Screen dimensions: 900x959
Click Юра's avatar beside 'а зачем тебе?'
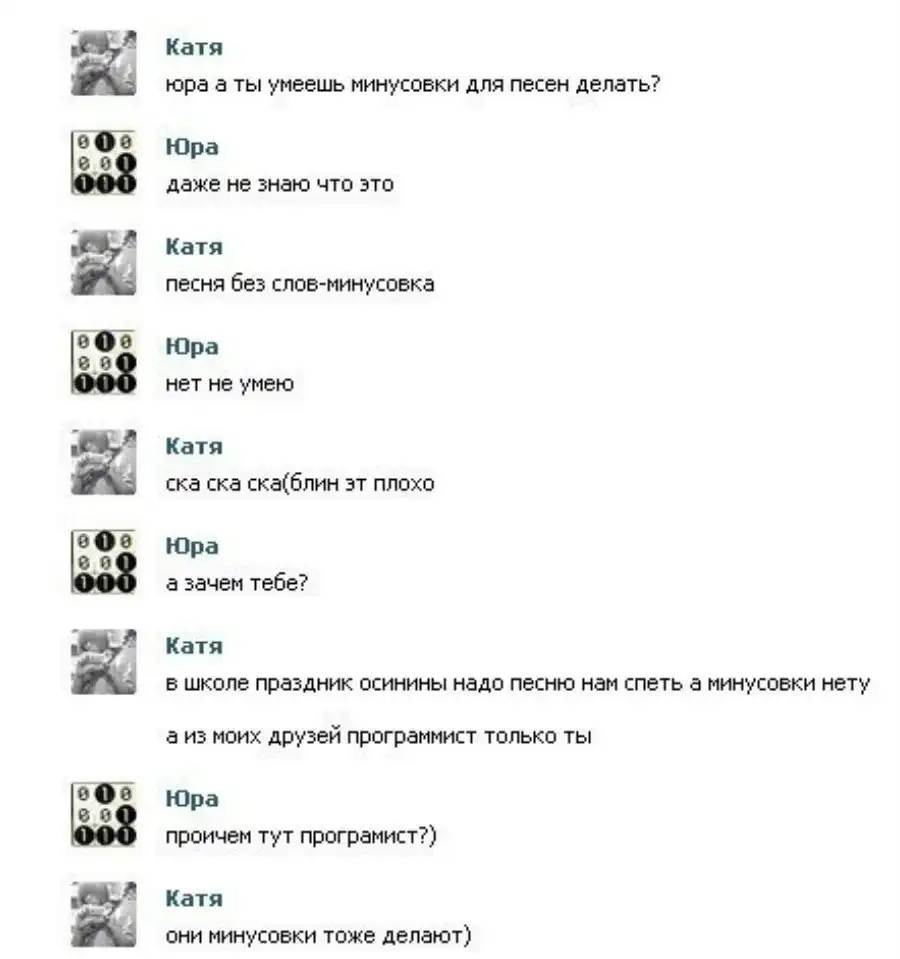tap(103, 561)
